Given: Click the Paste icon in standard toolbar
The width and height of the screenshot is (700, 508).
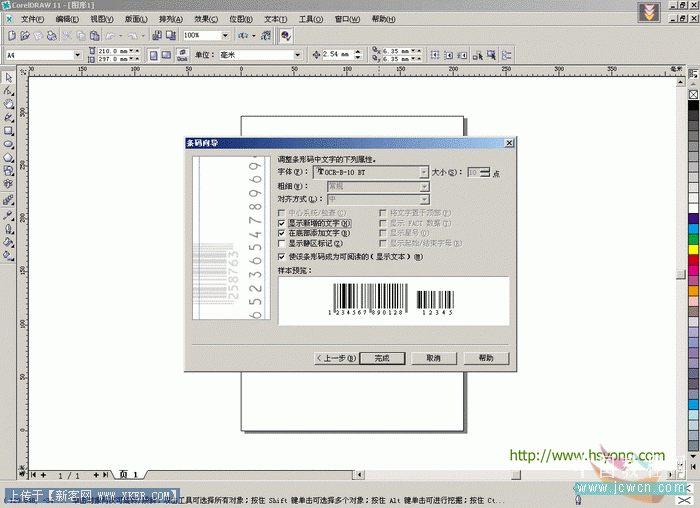Looking at the screenshot, I should (94, 35).
